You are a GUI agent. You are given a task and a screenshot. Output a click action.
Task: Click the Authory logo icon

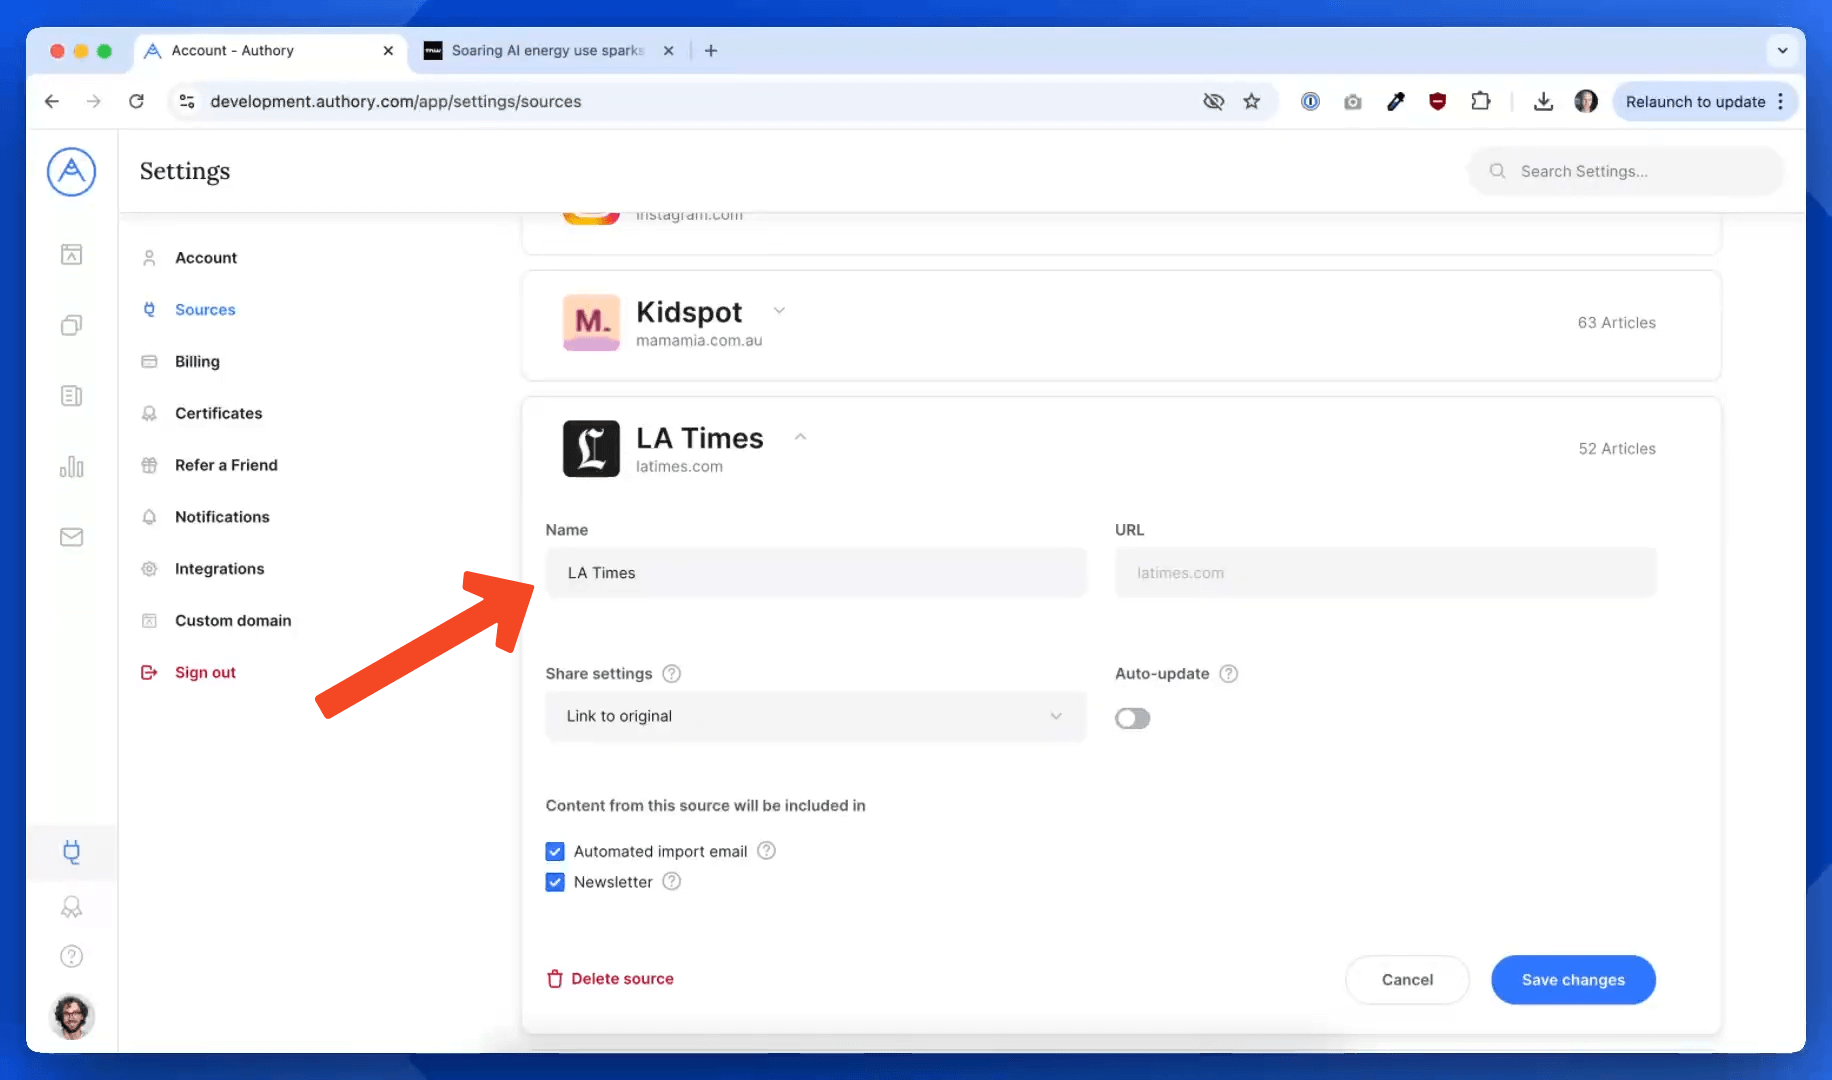click(x=71, y=172)
